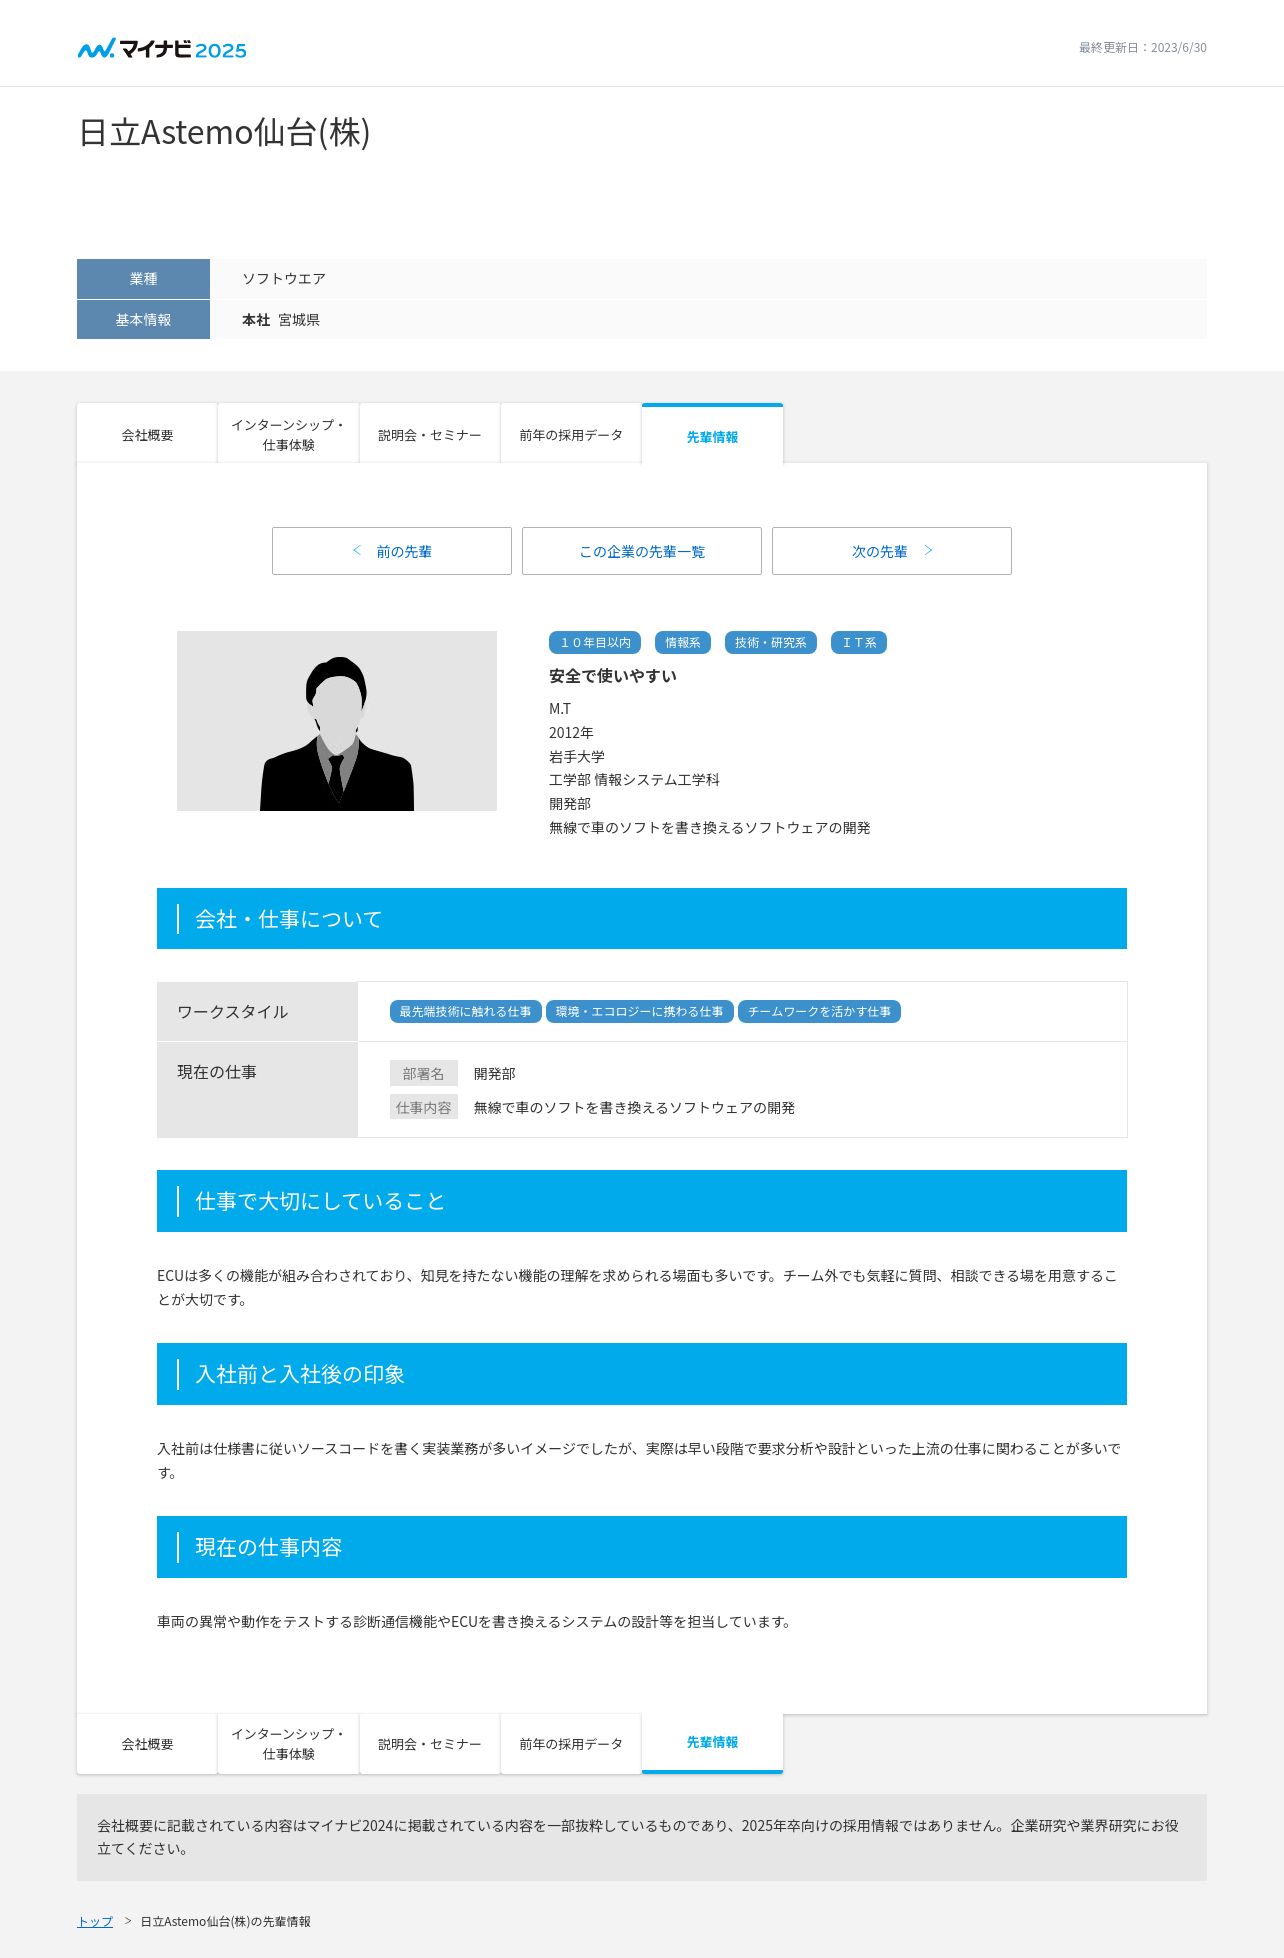Click the チームワークを活かす仕事 tag
Viewport: 1284px width, 1958px height.
coord(820,1012)
